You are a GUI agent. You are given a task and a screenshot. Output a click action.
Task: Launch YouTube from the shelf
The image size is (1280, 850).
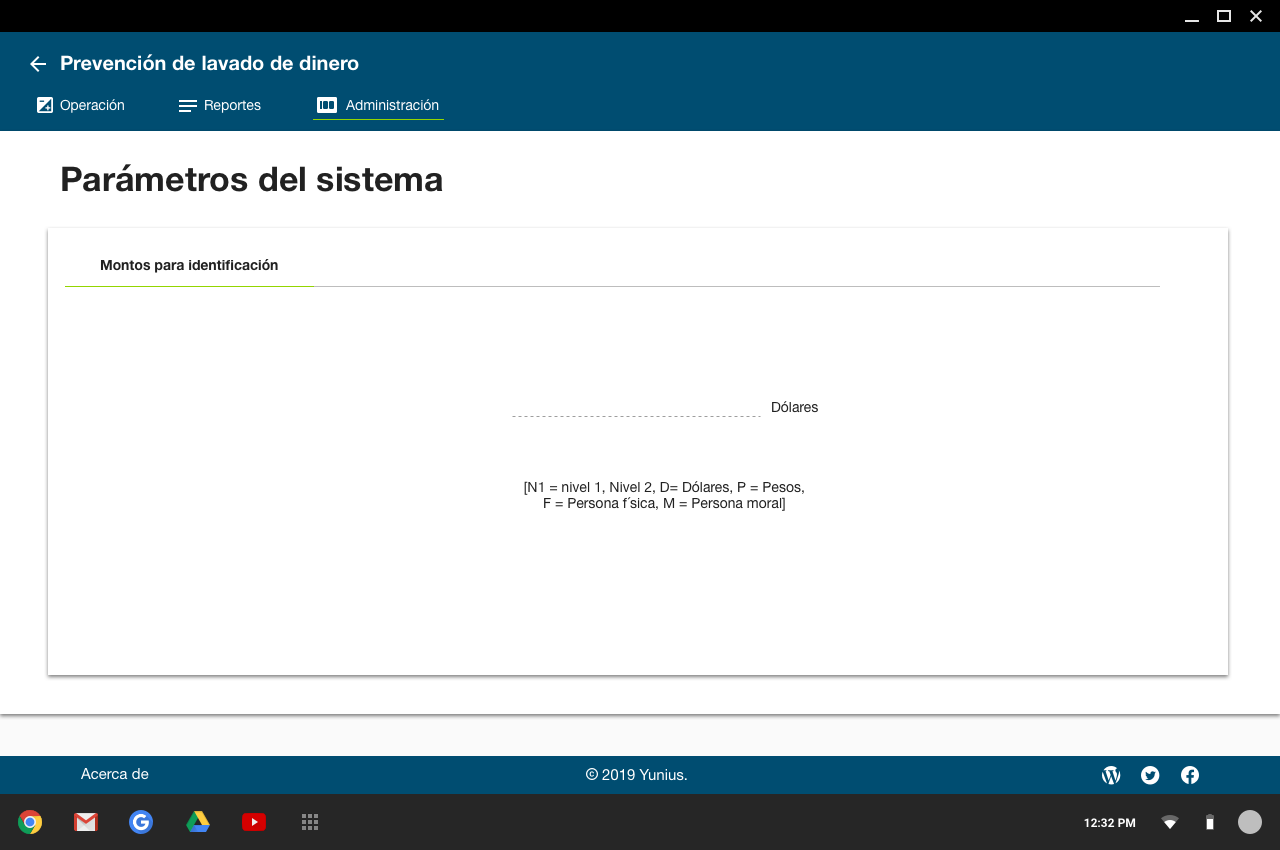(254, 822)
